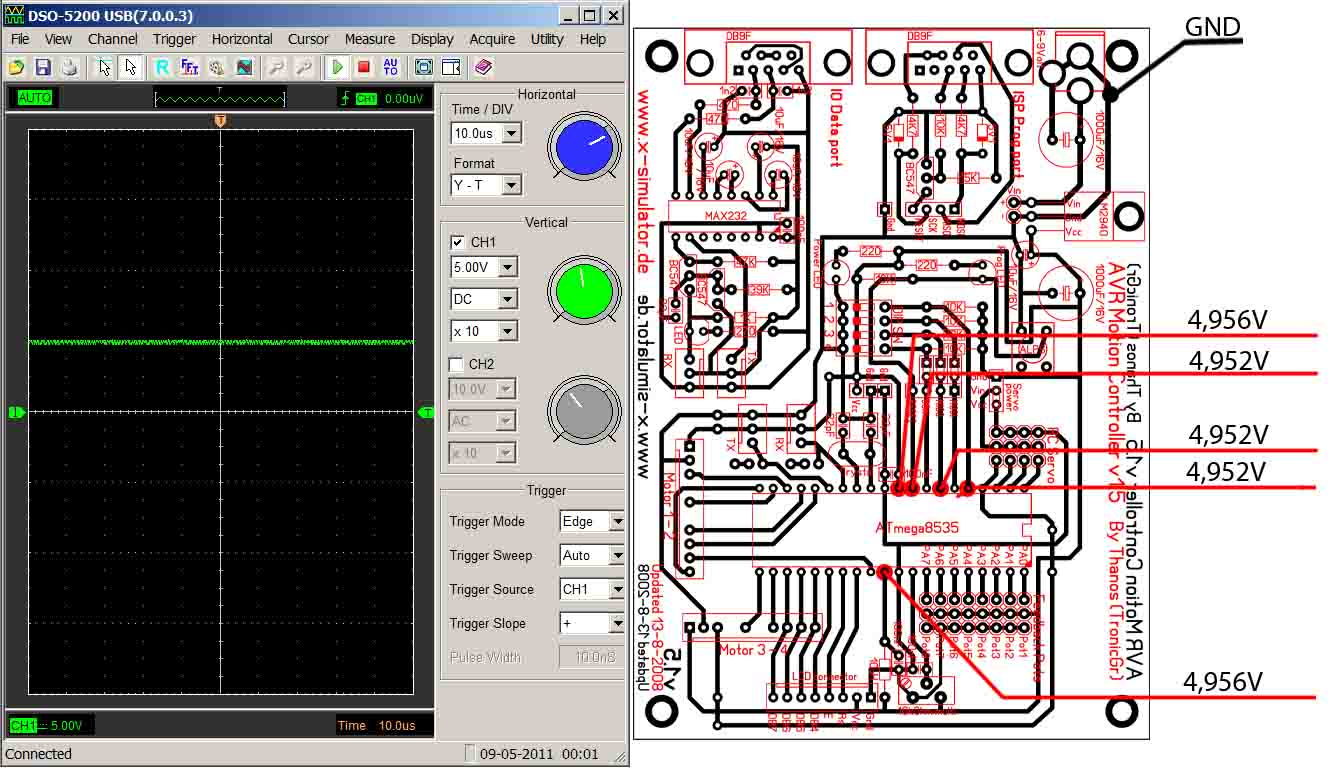
Task: Open the Trigger Mode Edge dropdown
Action: point(616,521)
